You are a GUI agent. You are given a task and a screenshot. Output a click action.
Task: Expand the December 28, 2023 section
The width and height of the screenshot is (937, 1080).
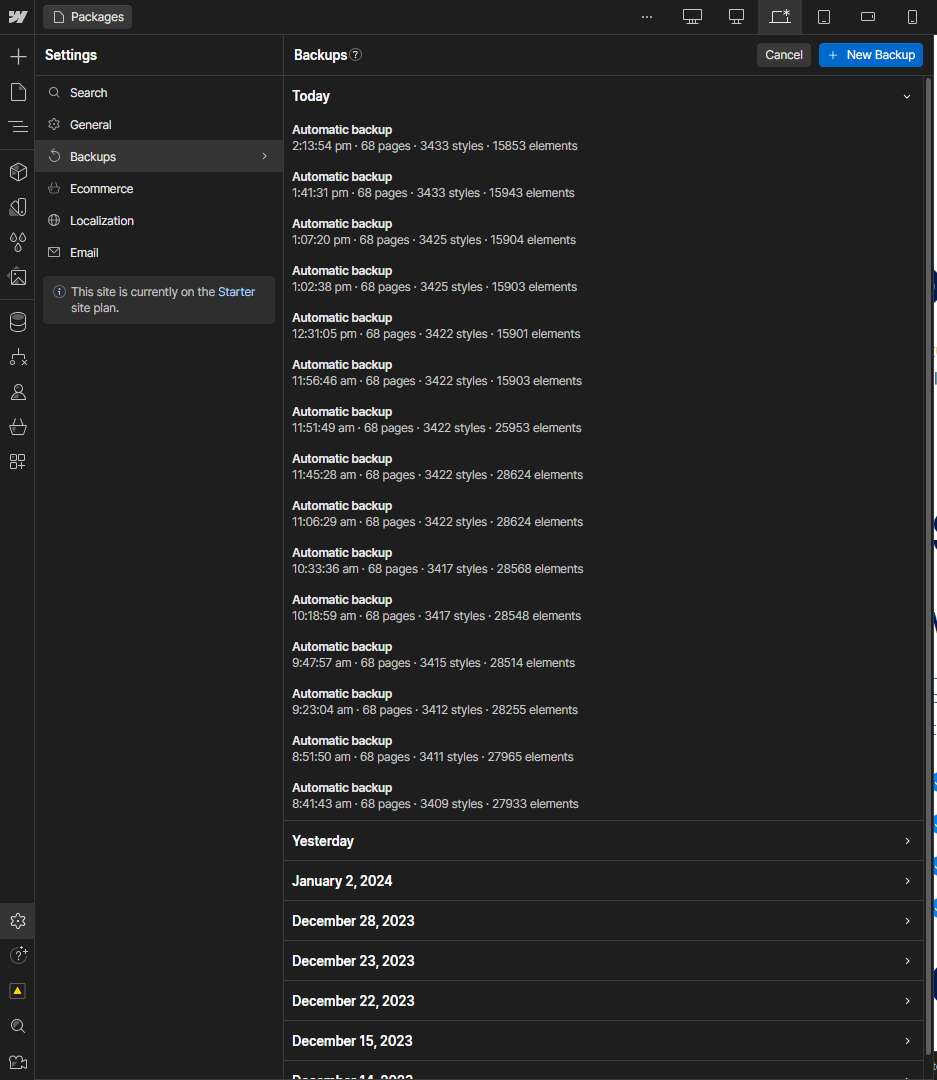tap(604, 921)
